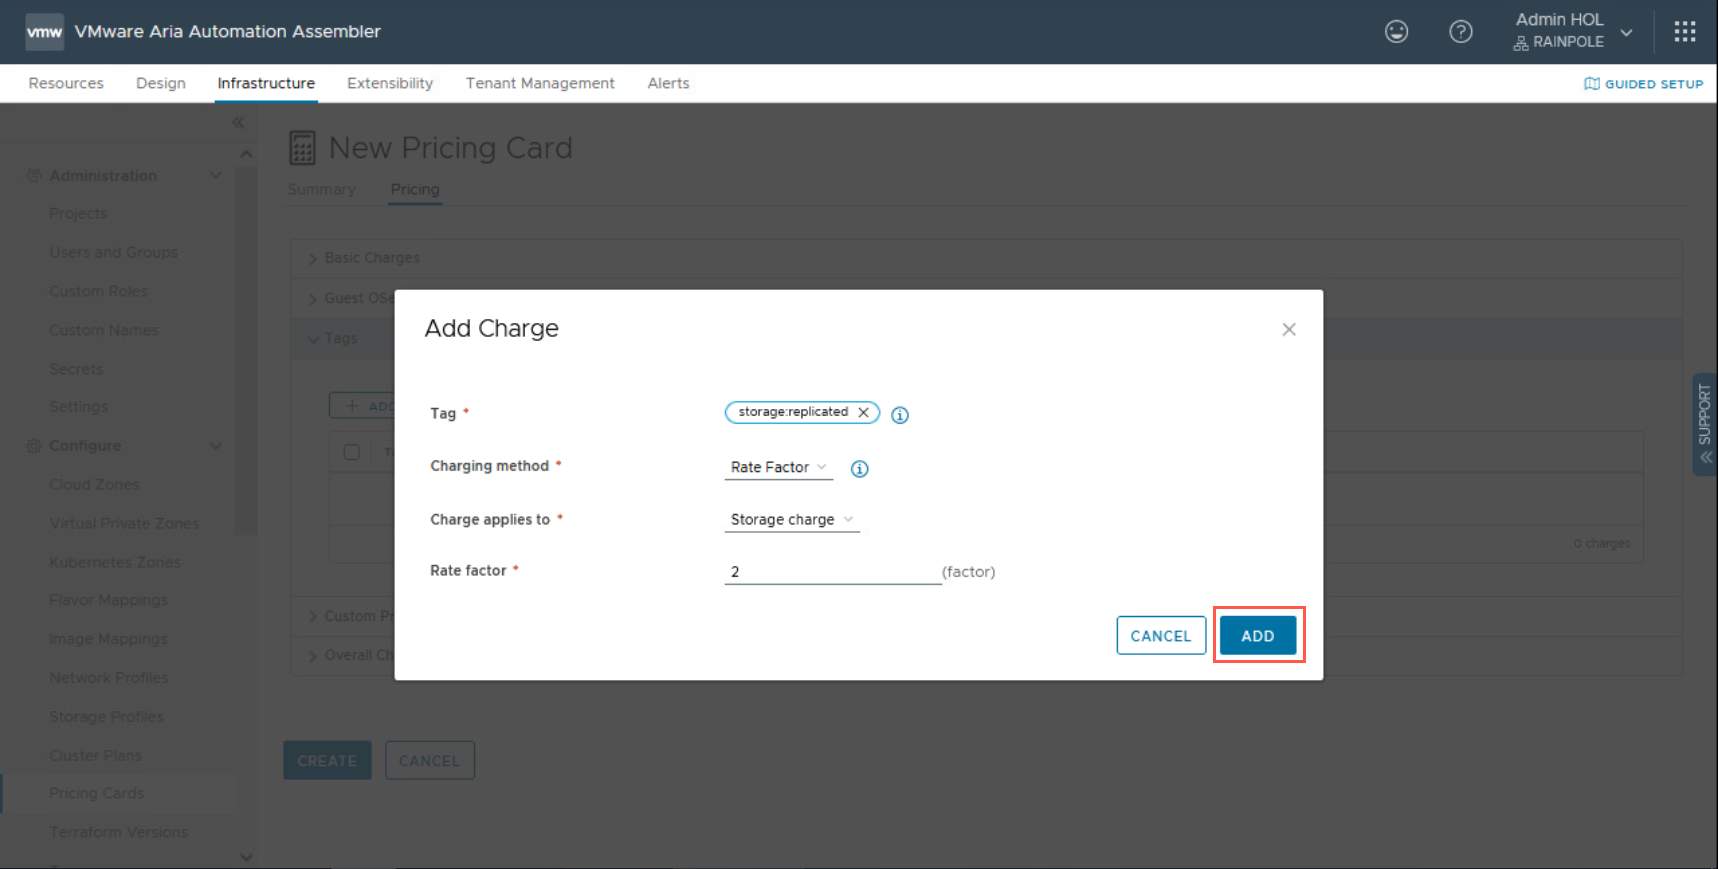This screenshot has width=1718, height=869.
Task: Click the feedback smiley face icon
Action: 1396,32
